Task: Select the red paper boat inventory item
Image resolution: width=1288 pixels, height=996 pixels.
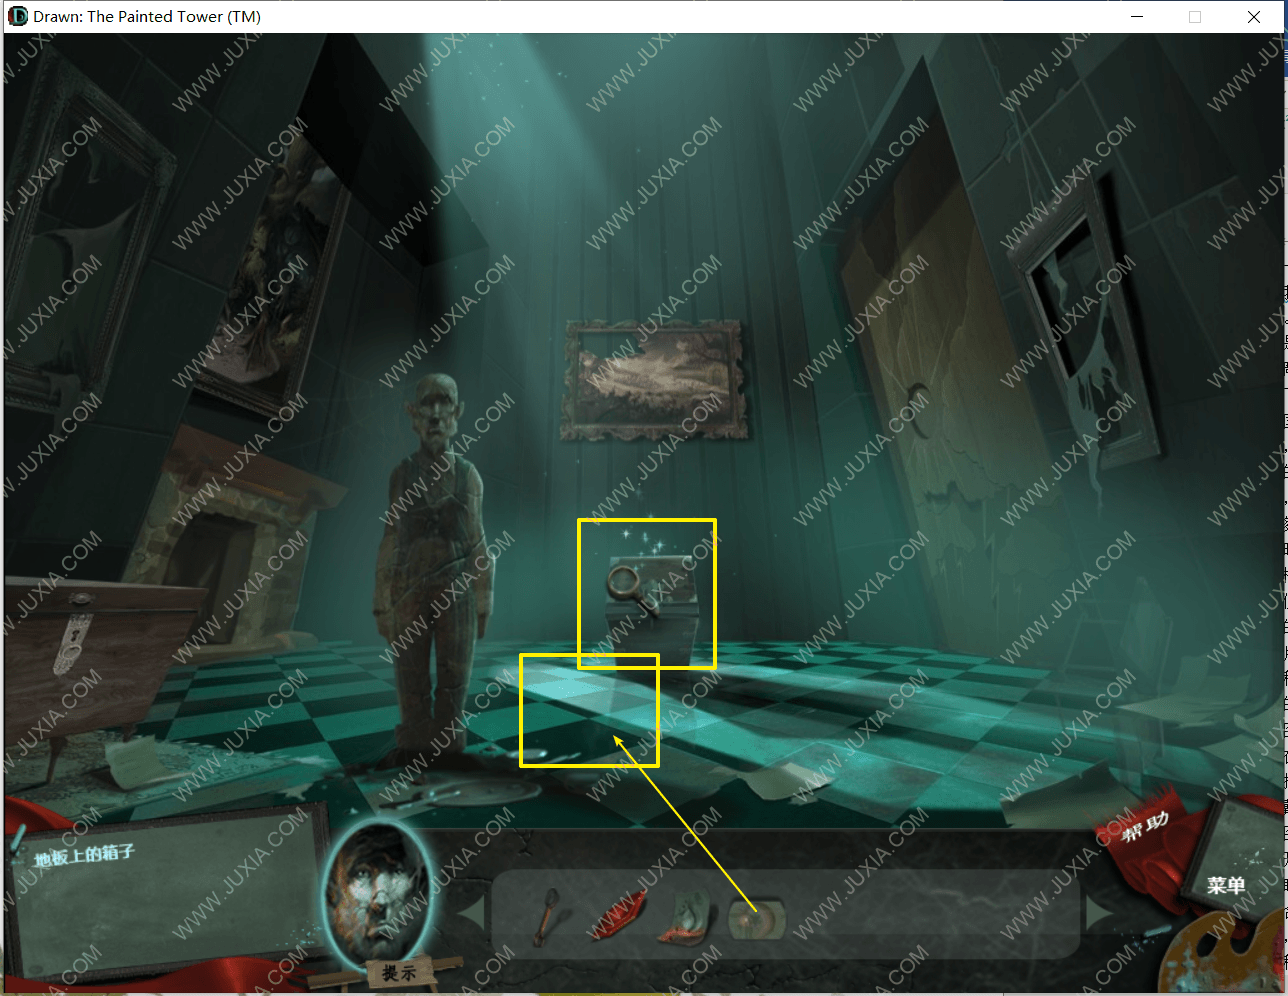Action: pos(619,915)
